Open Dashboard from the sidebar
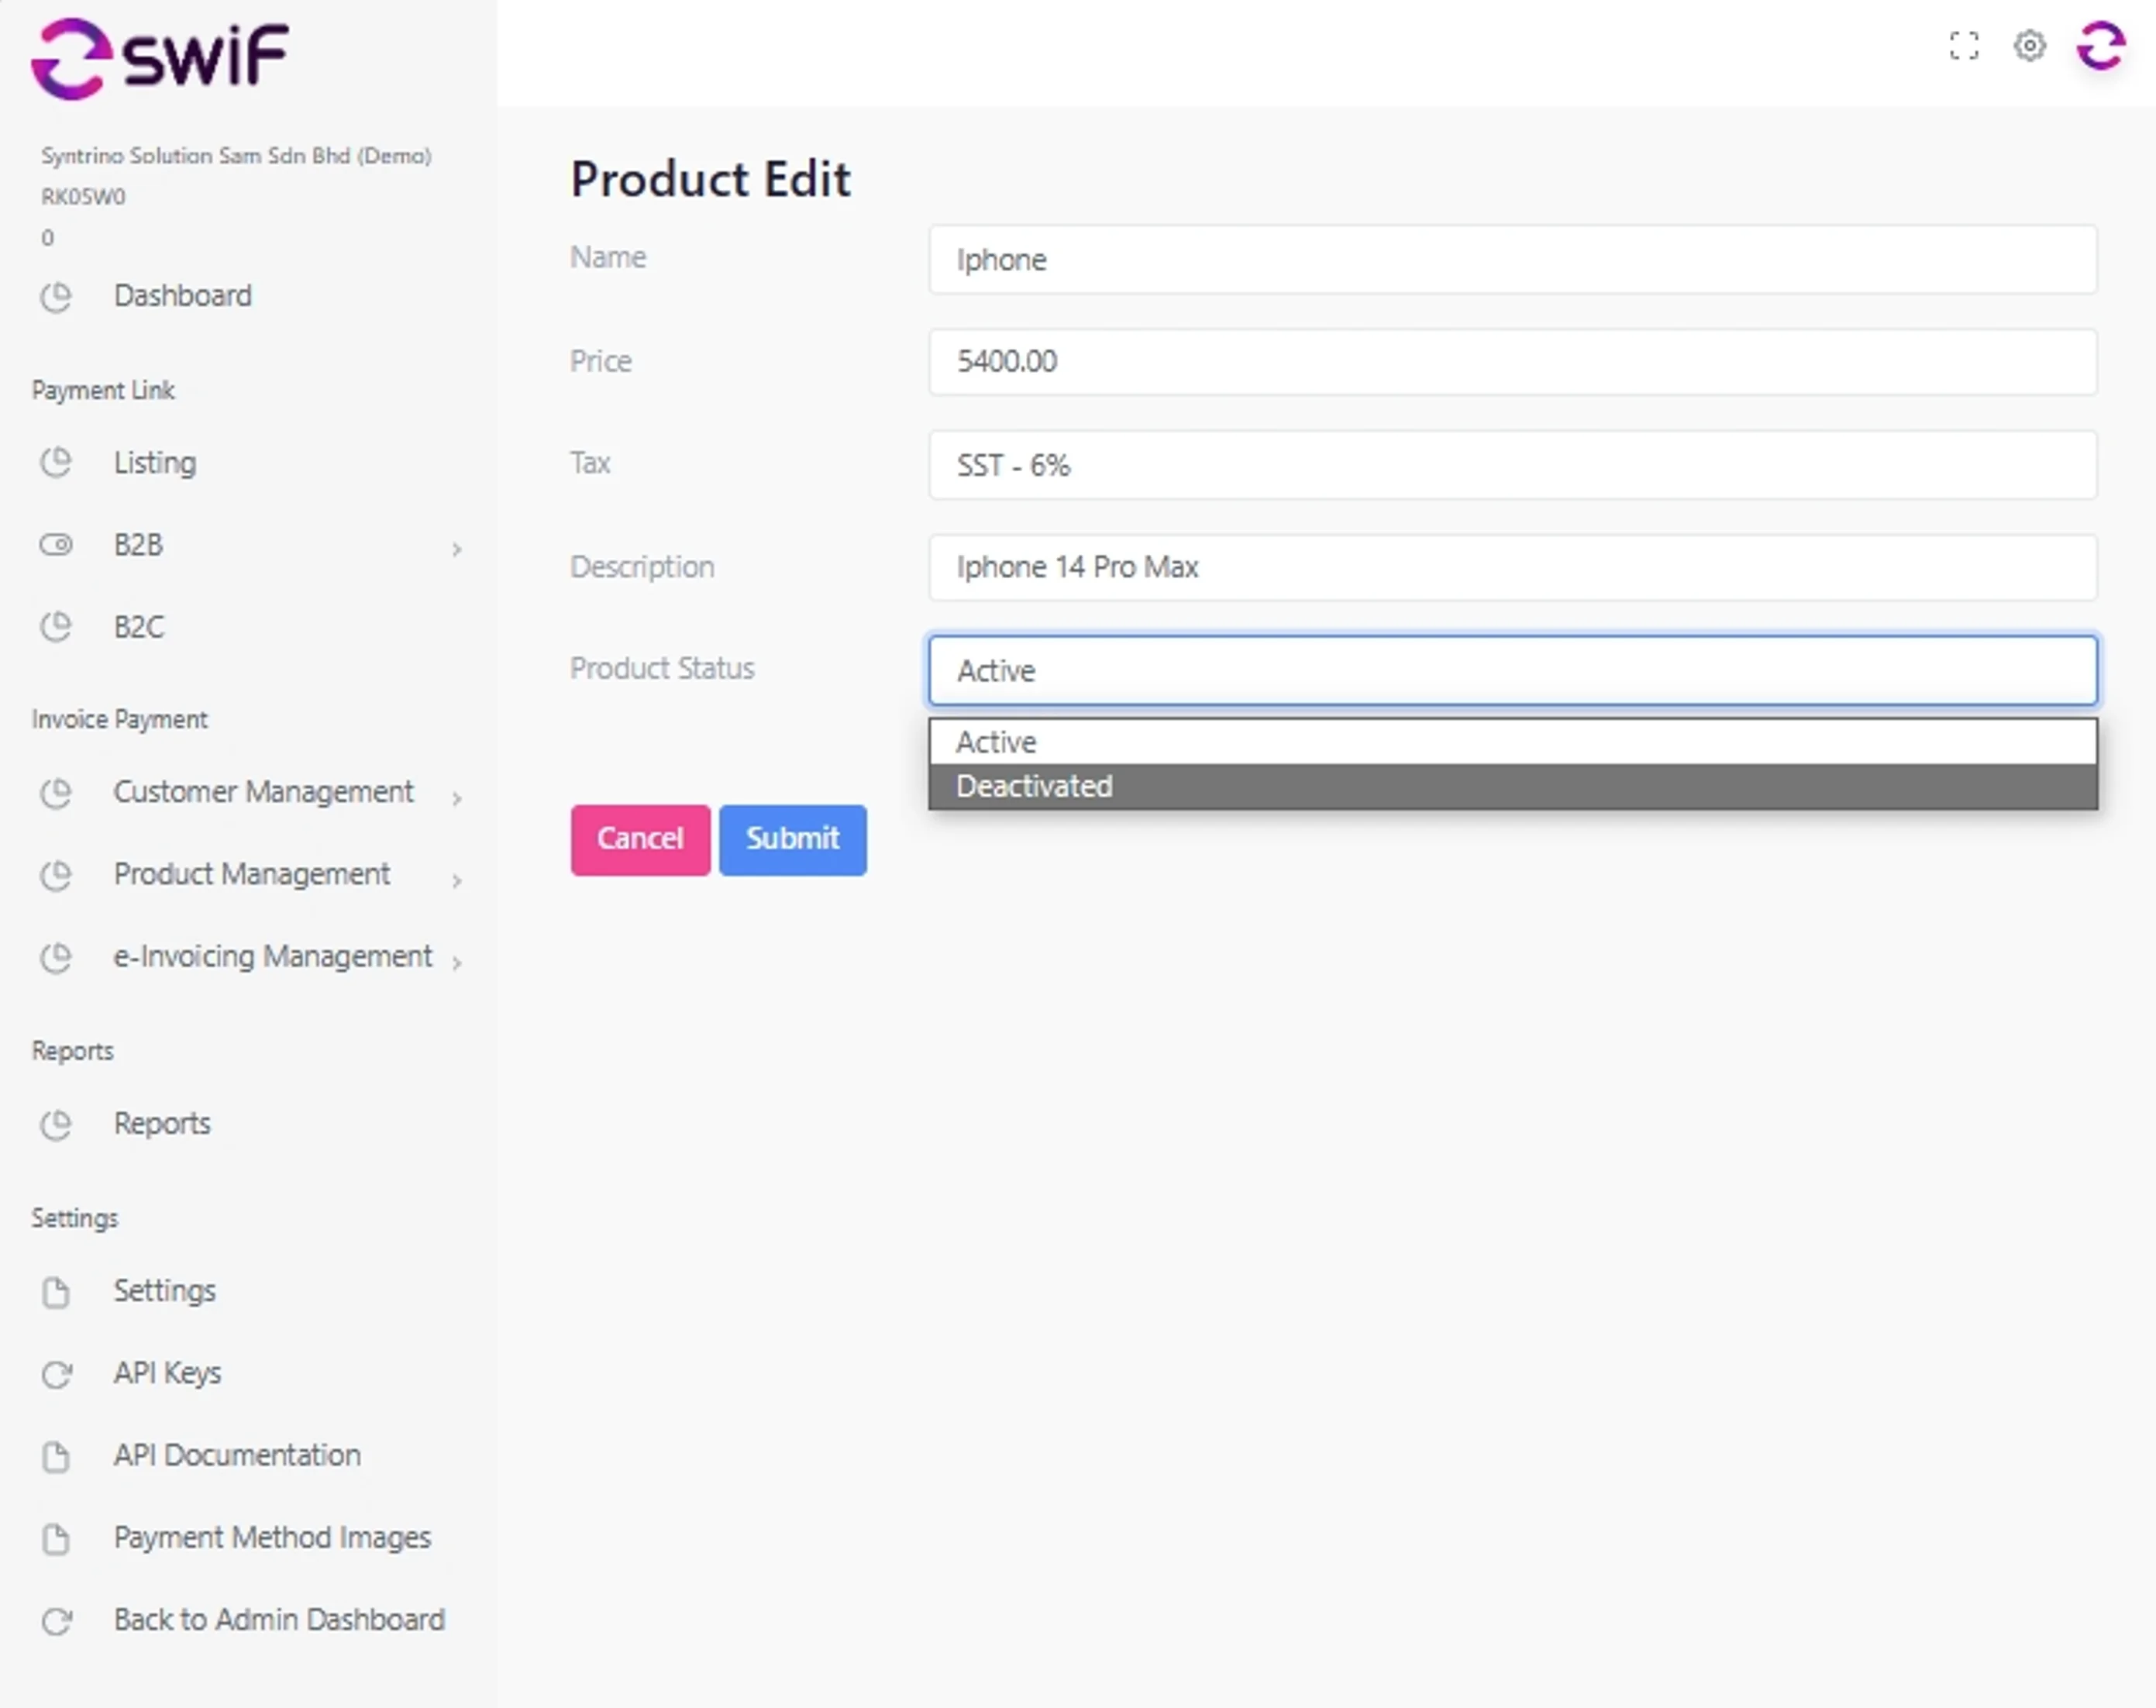The height and width of the screenshot is (1708, 2156). (x=183, y=296)
